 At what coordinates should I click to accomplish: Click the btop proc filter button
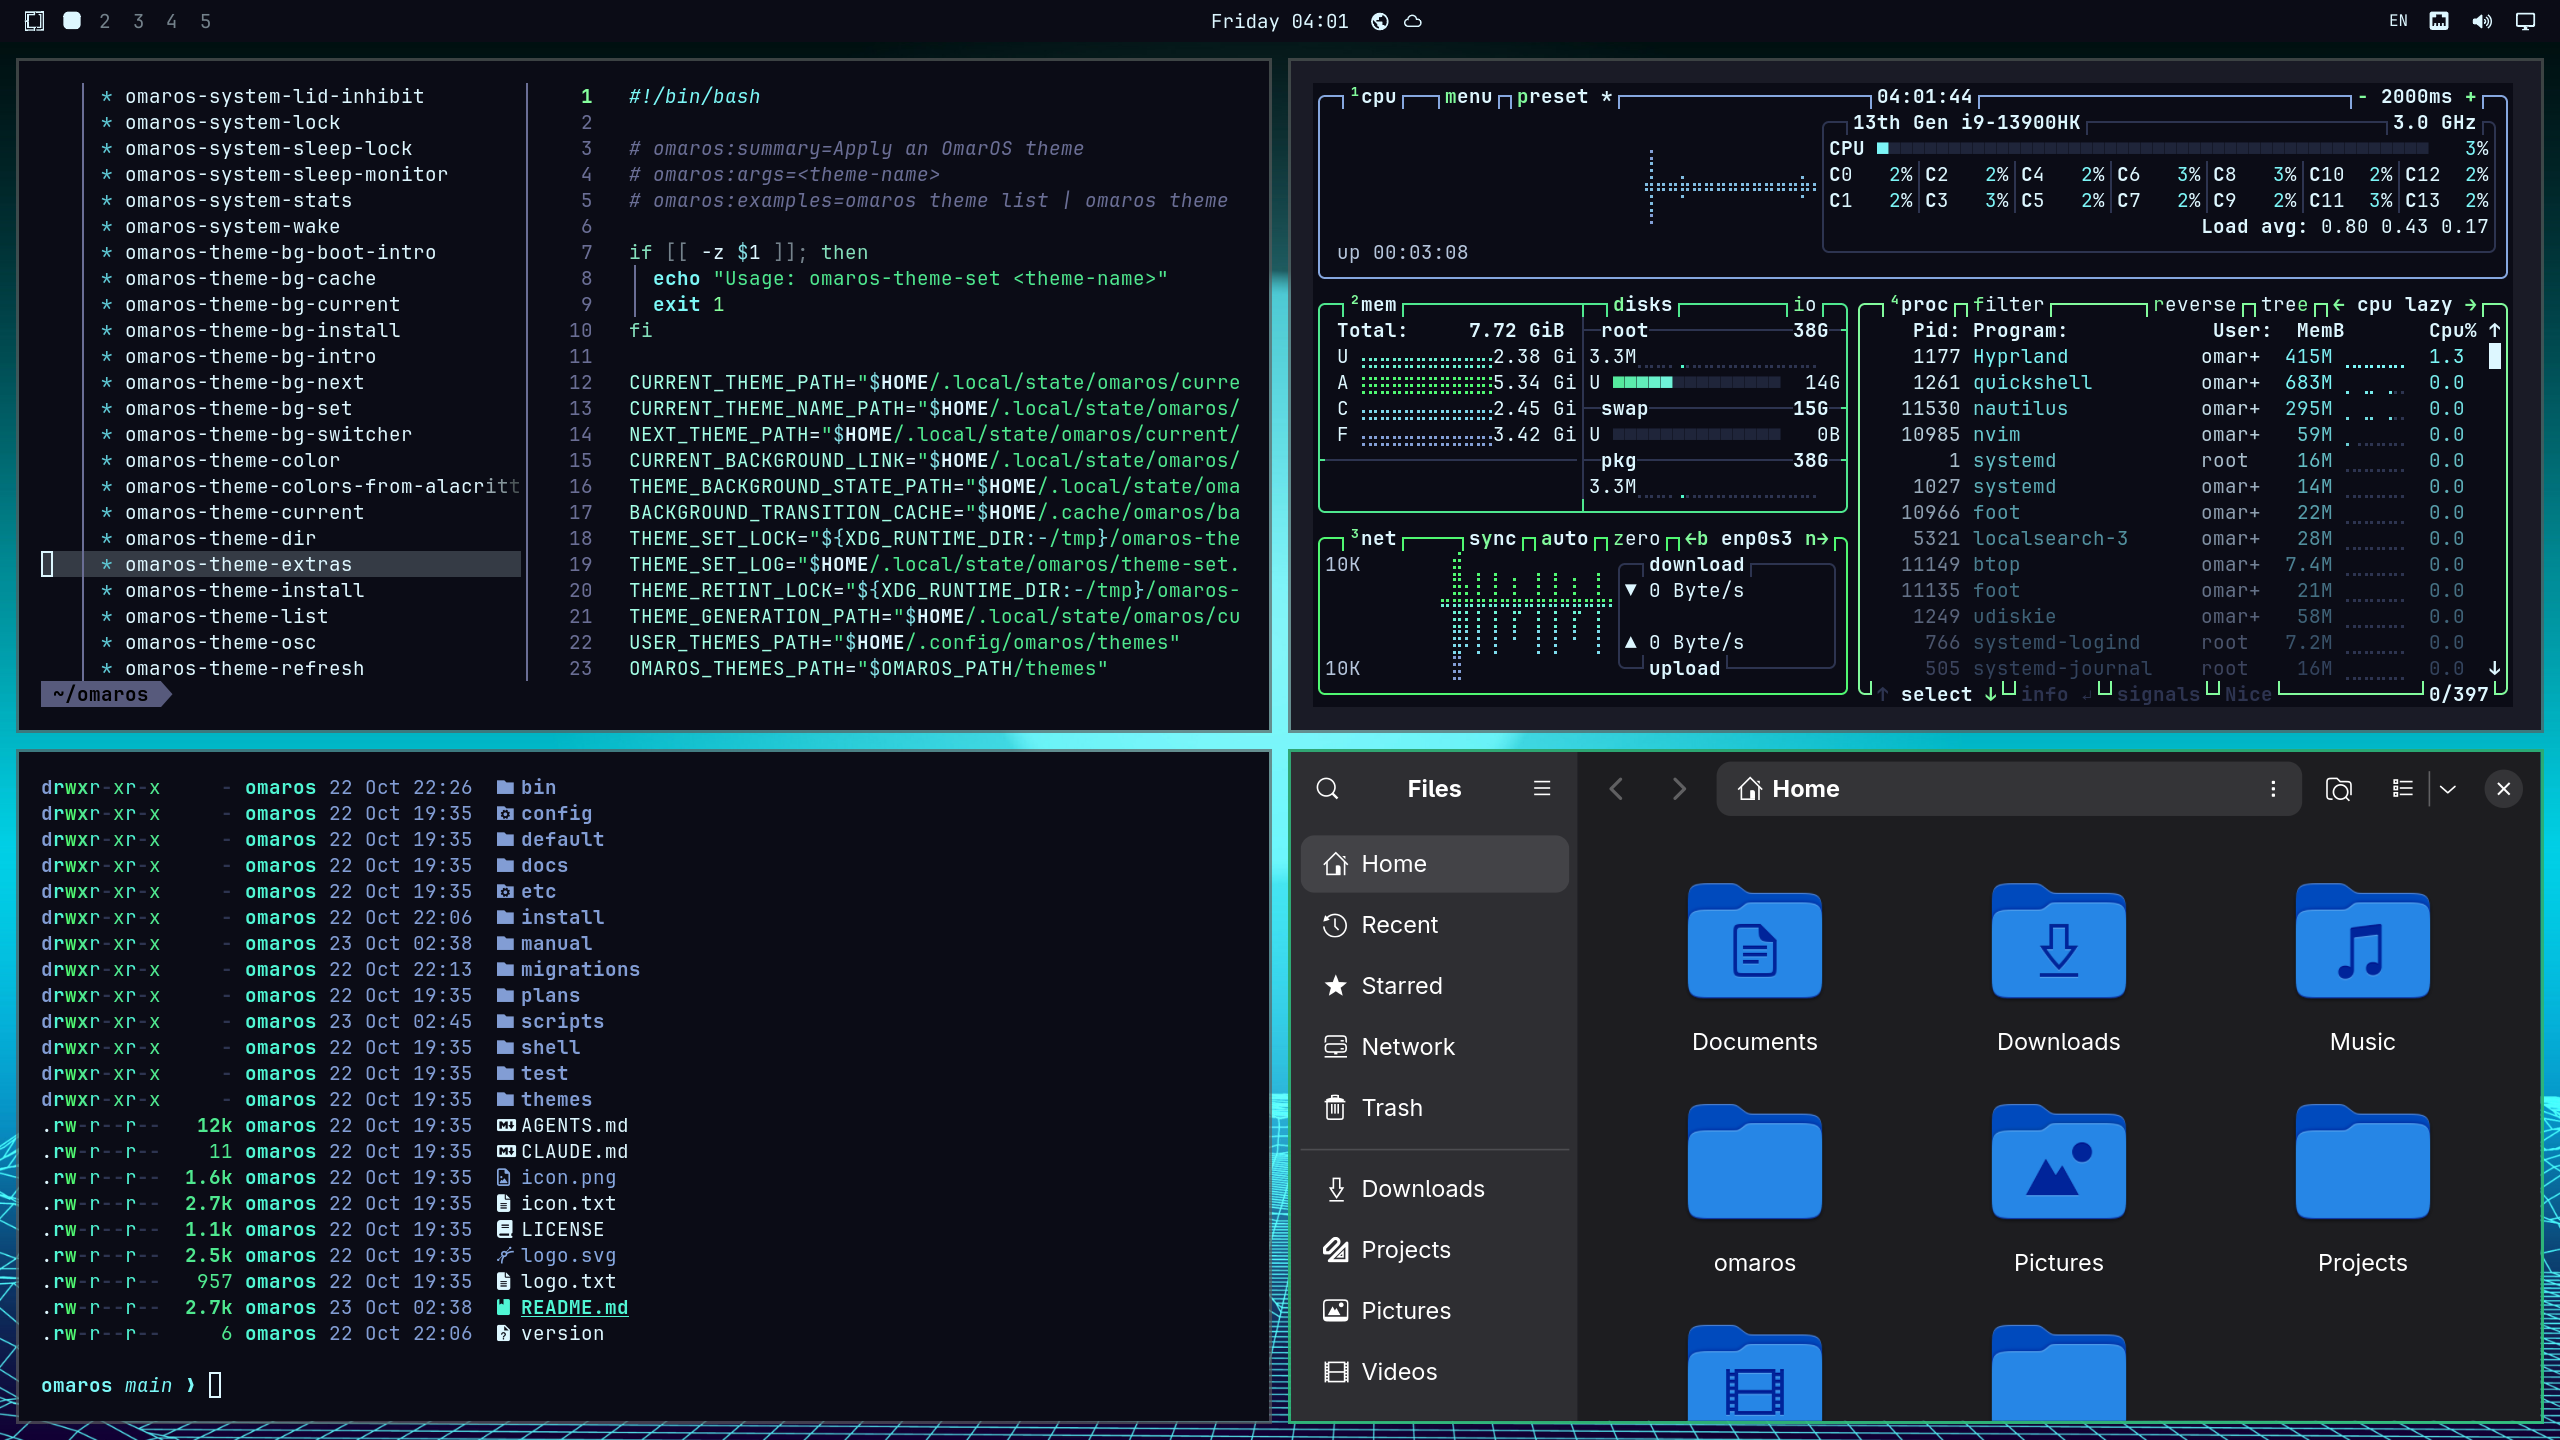pyautogui.click(x=2008, y=305)
